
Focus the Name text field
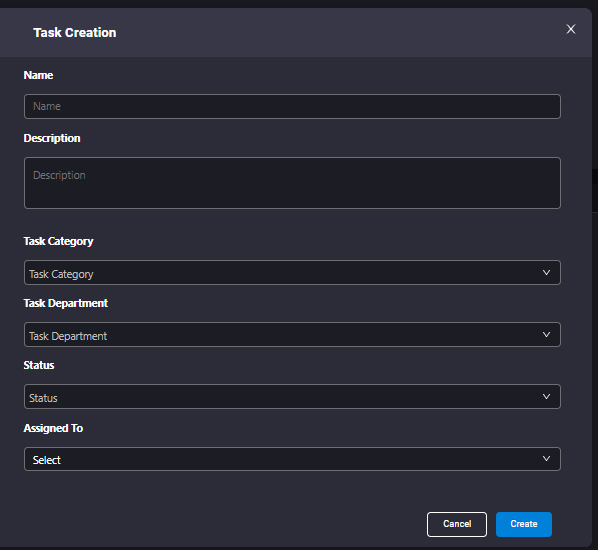(292, 106)
